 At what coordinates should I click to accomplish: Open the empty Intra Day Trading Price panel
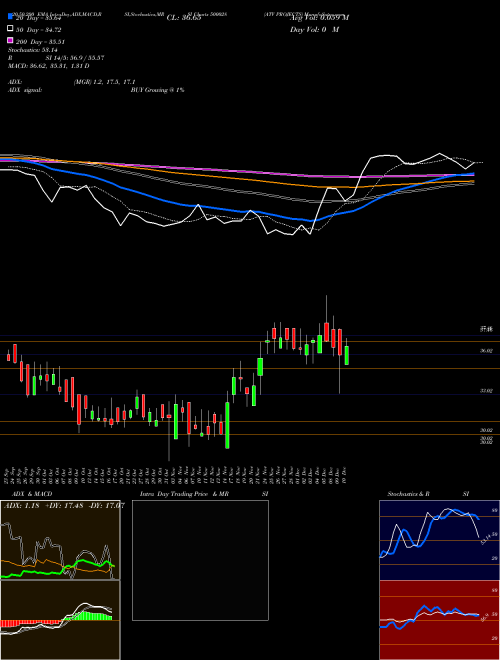200,560
